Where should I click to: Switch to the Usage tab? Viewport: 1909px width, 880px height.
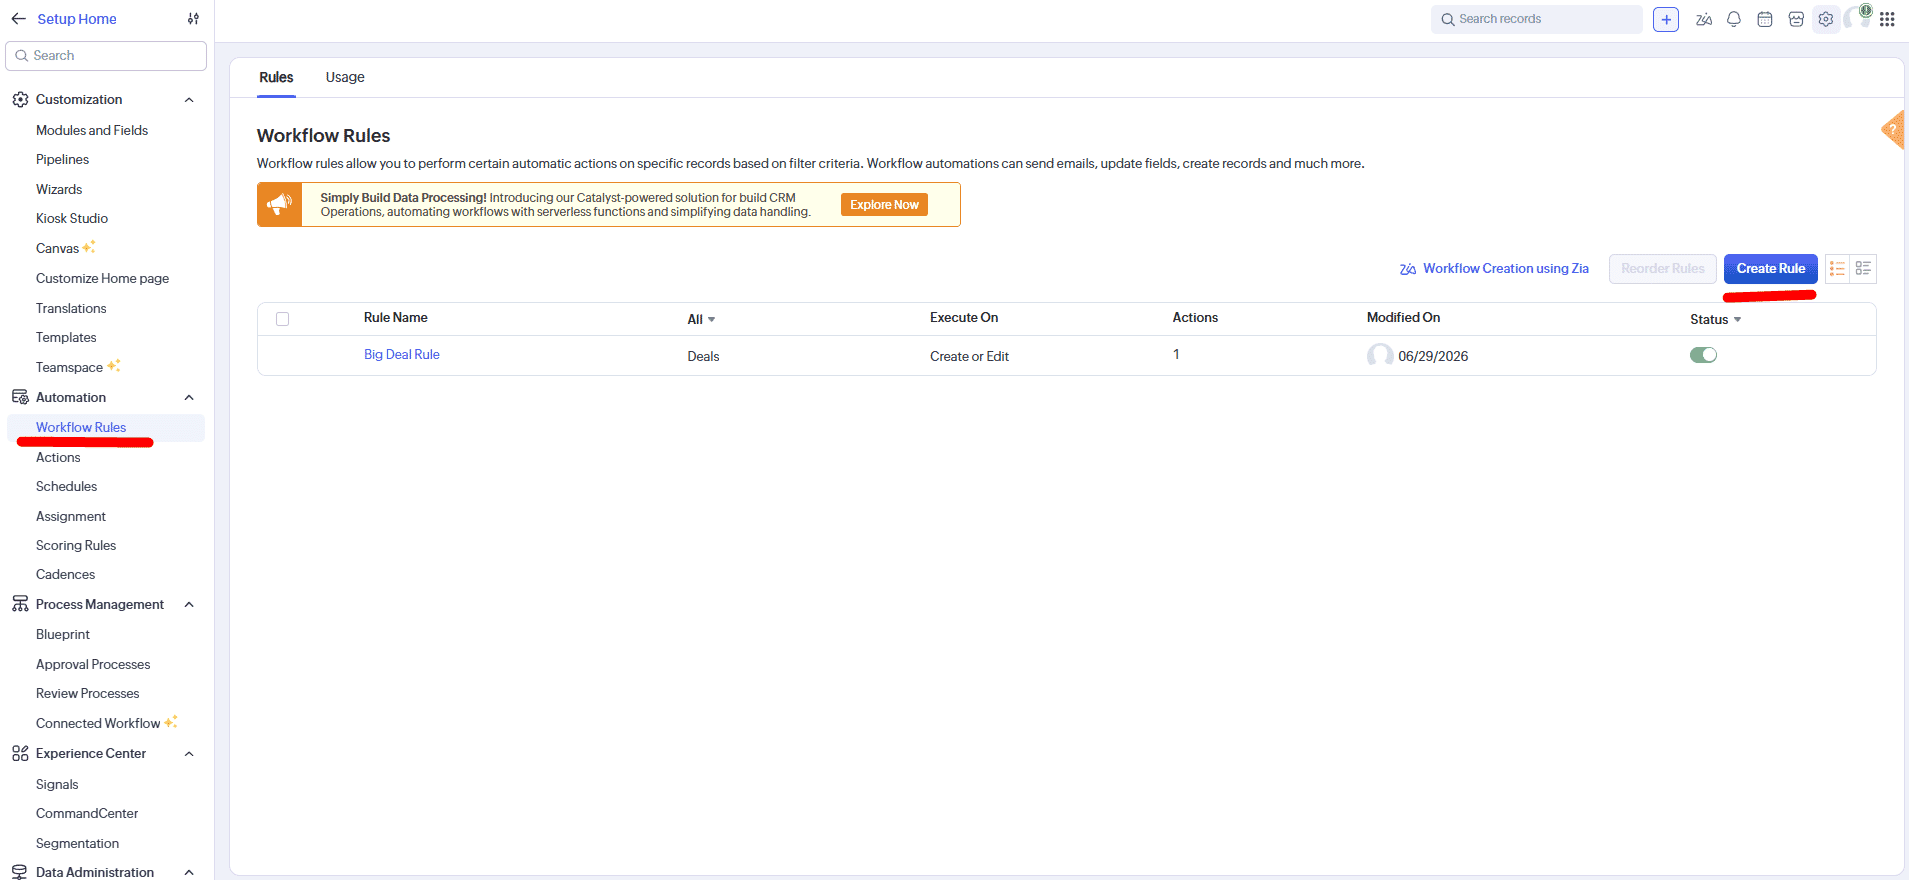pos(345,77)
